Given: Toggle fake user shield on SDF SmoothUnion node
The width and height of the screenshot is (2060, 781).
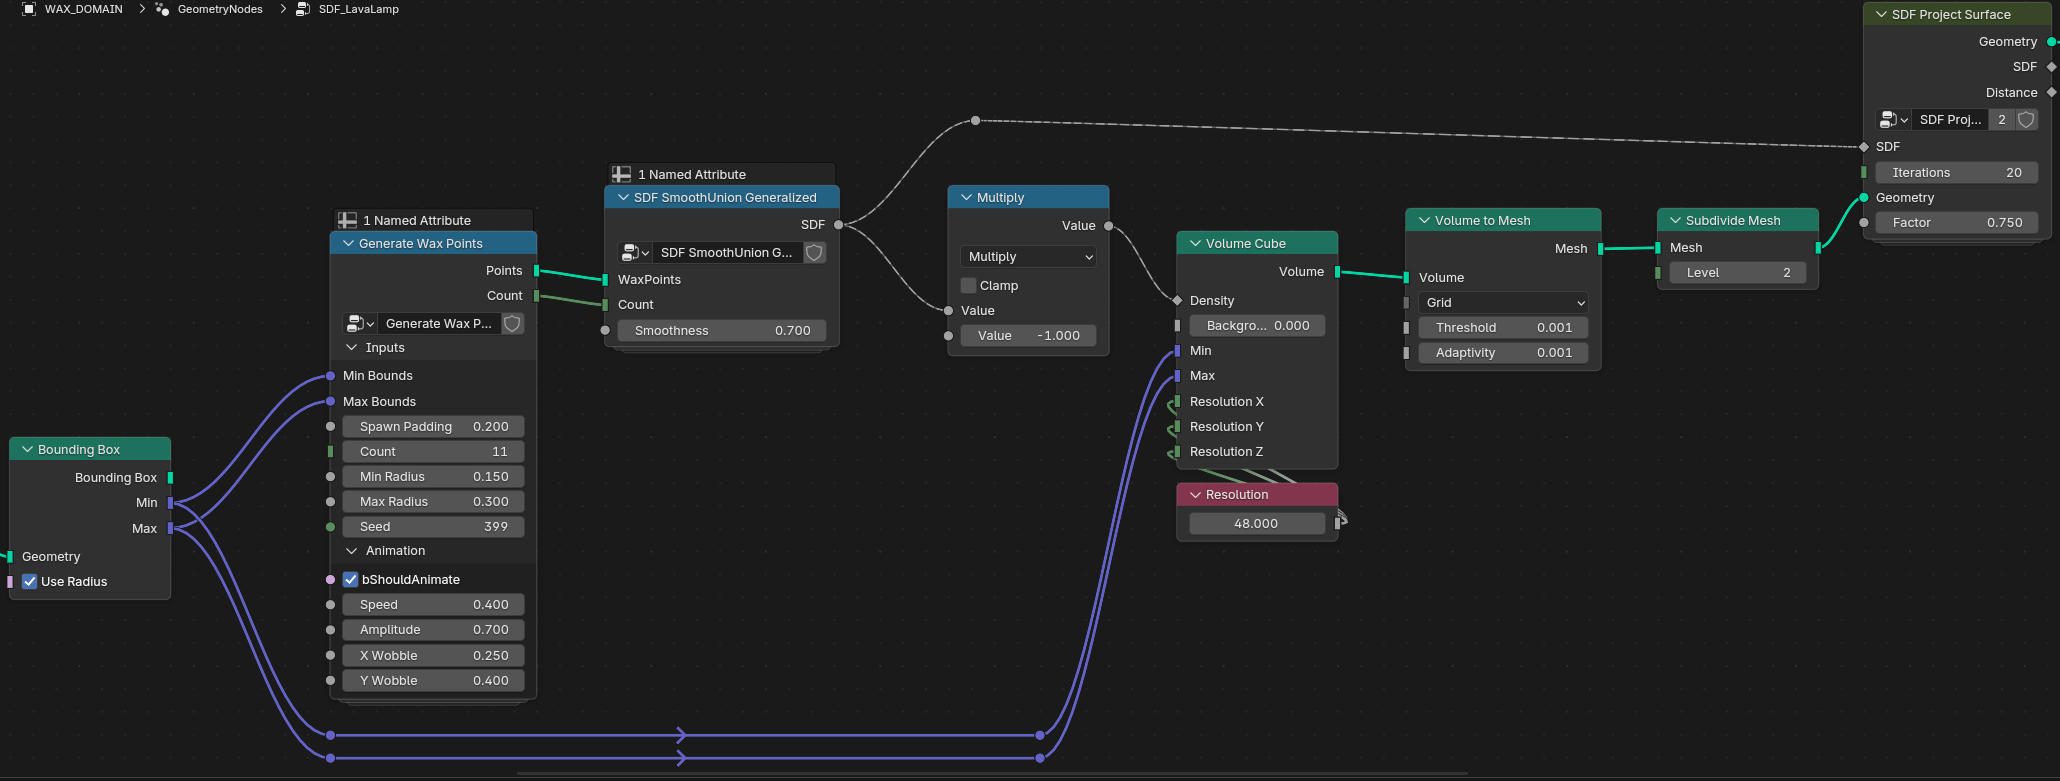Looking at the screenshot, I should tap(815, 253).
